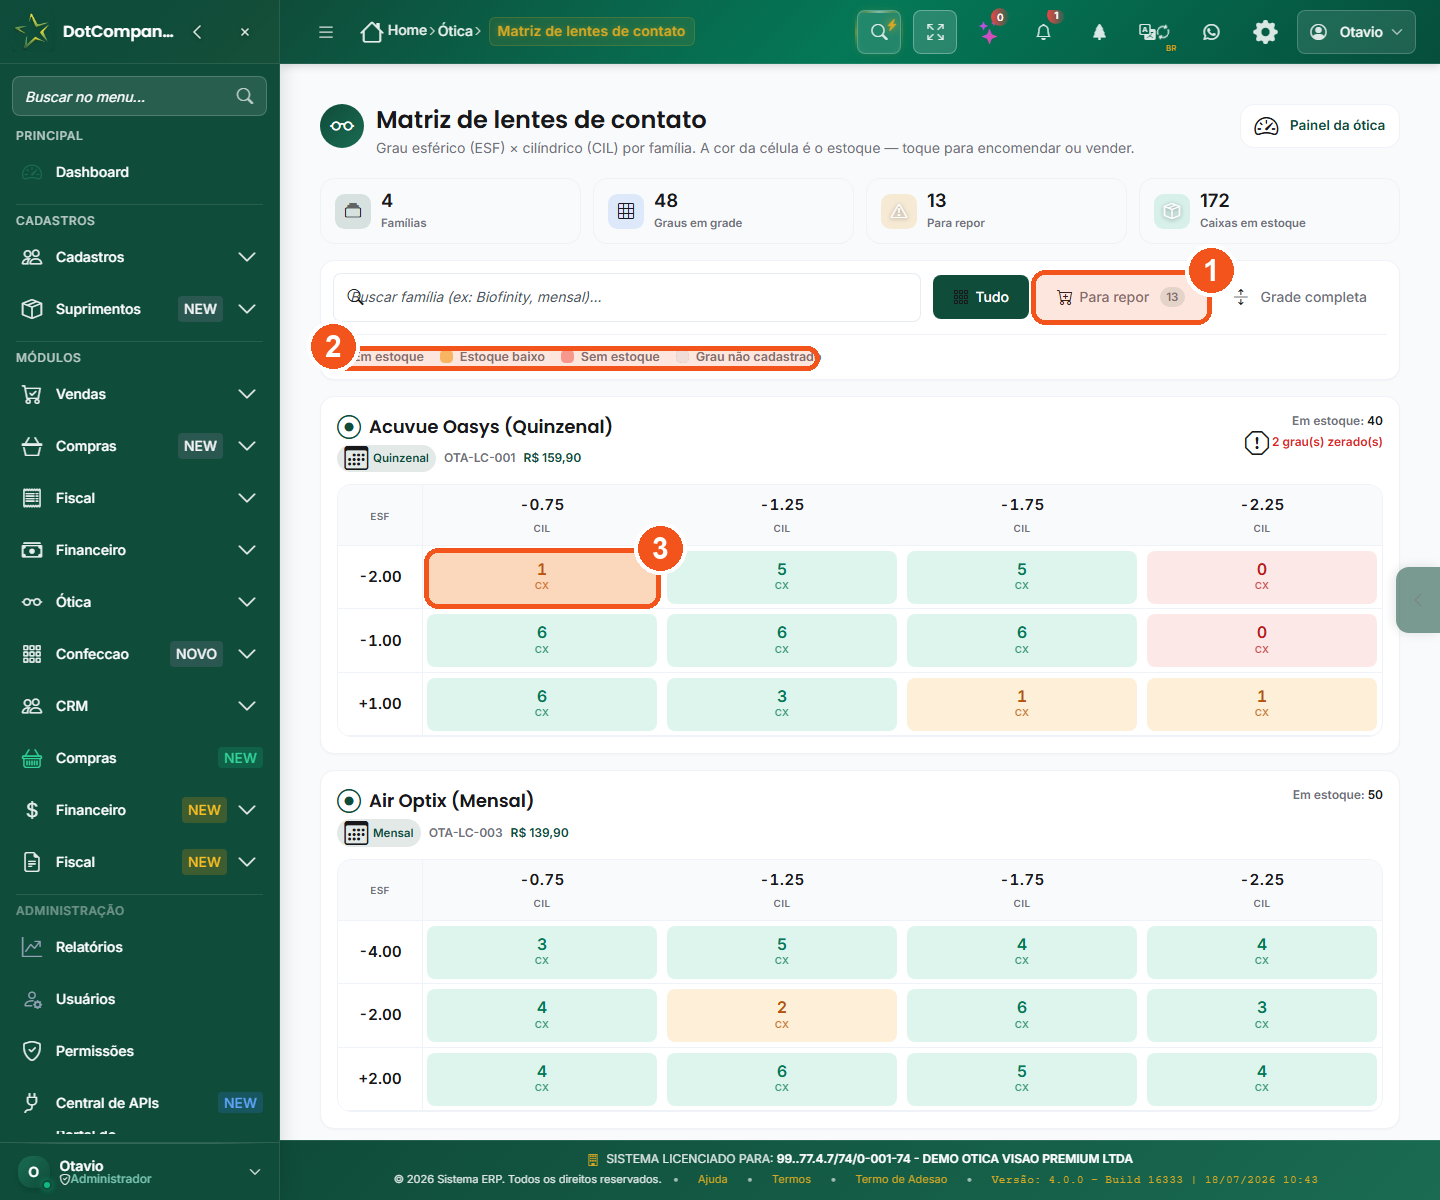1440x1200 pixels.
Task: Select the Acuvue Oasys radio marker
Action: pos(349,427)
